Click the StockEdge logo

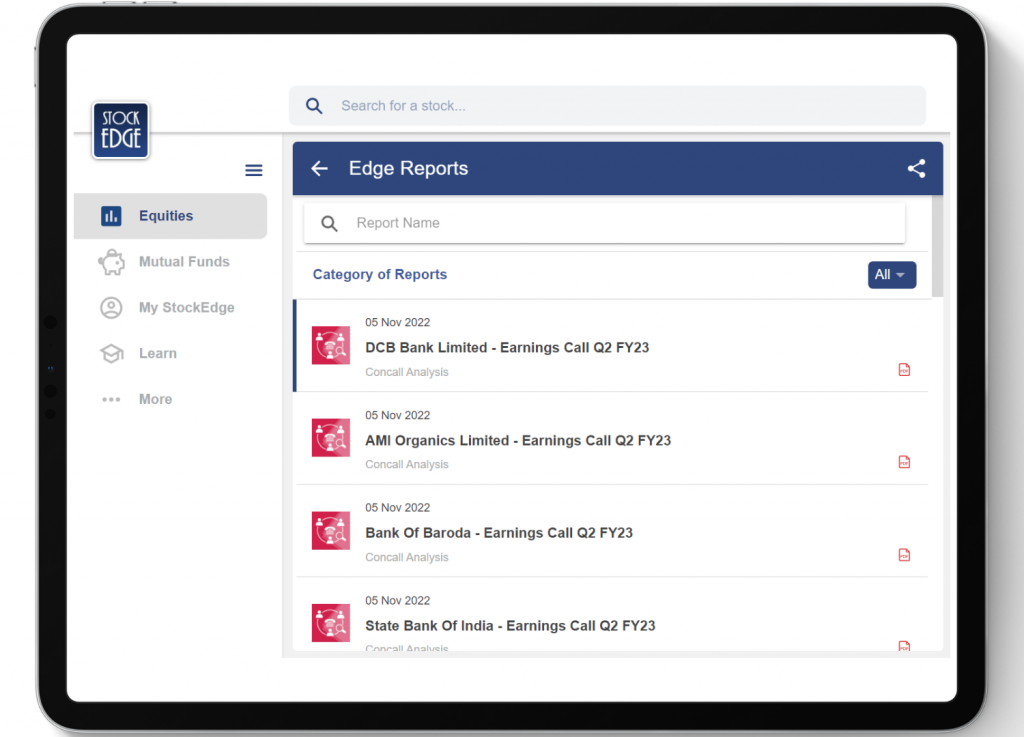(121, 130)
